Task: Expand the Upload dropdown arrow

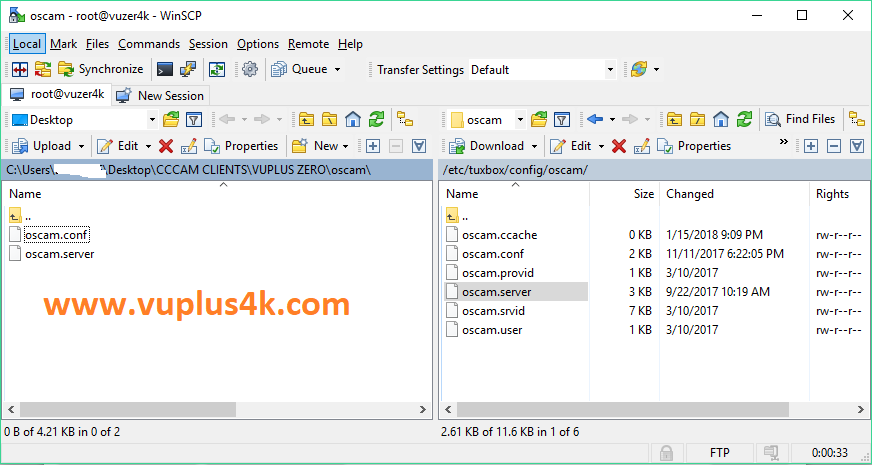Action: coord(81,146)
